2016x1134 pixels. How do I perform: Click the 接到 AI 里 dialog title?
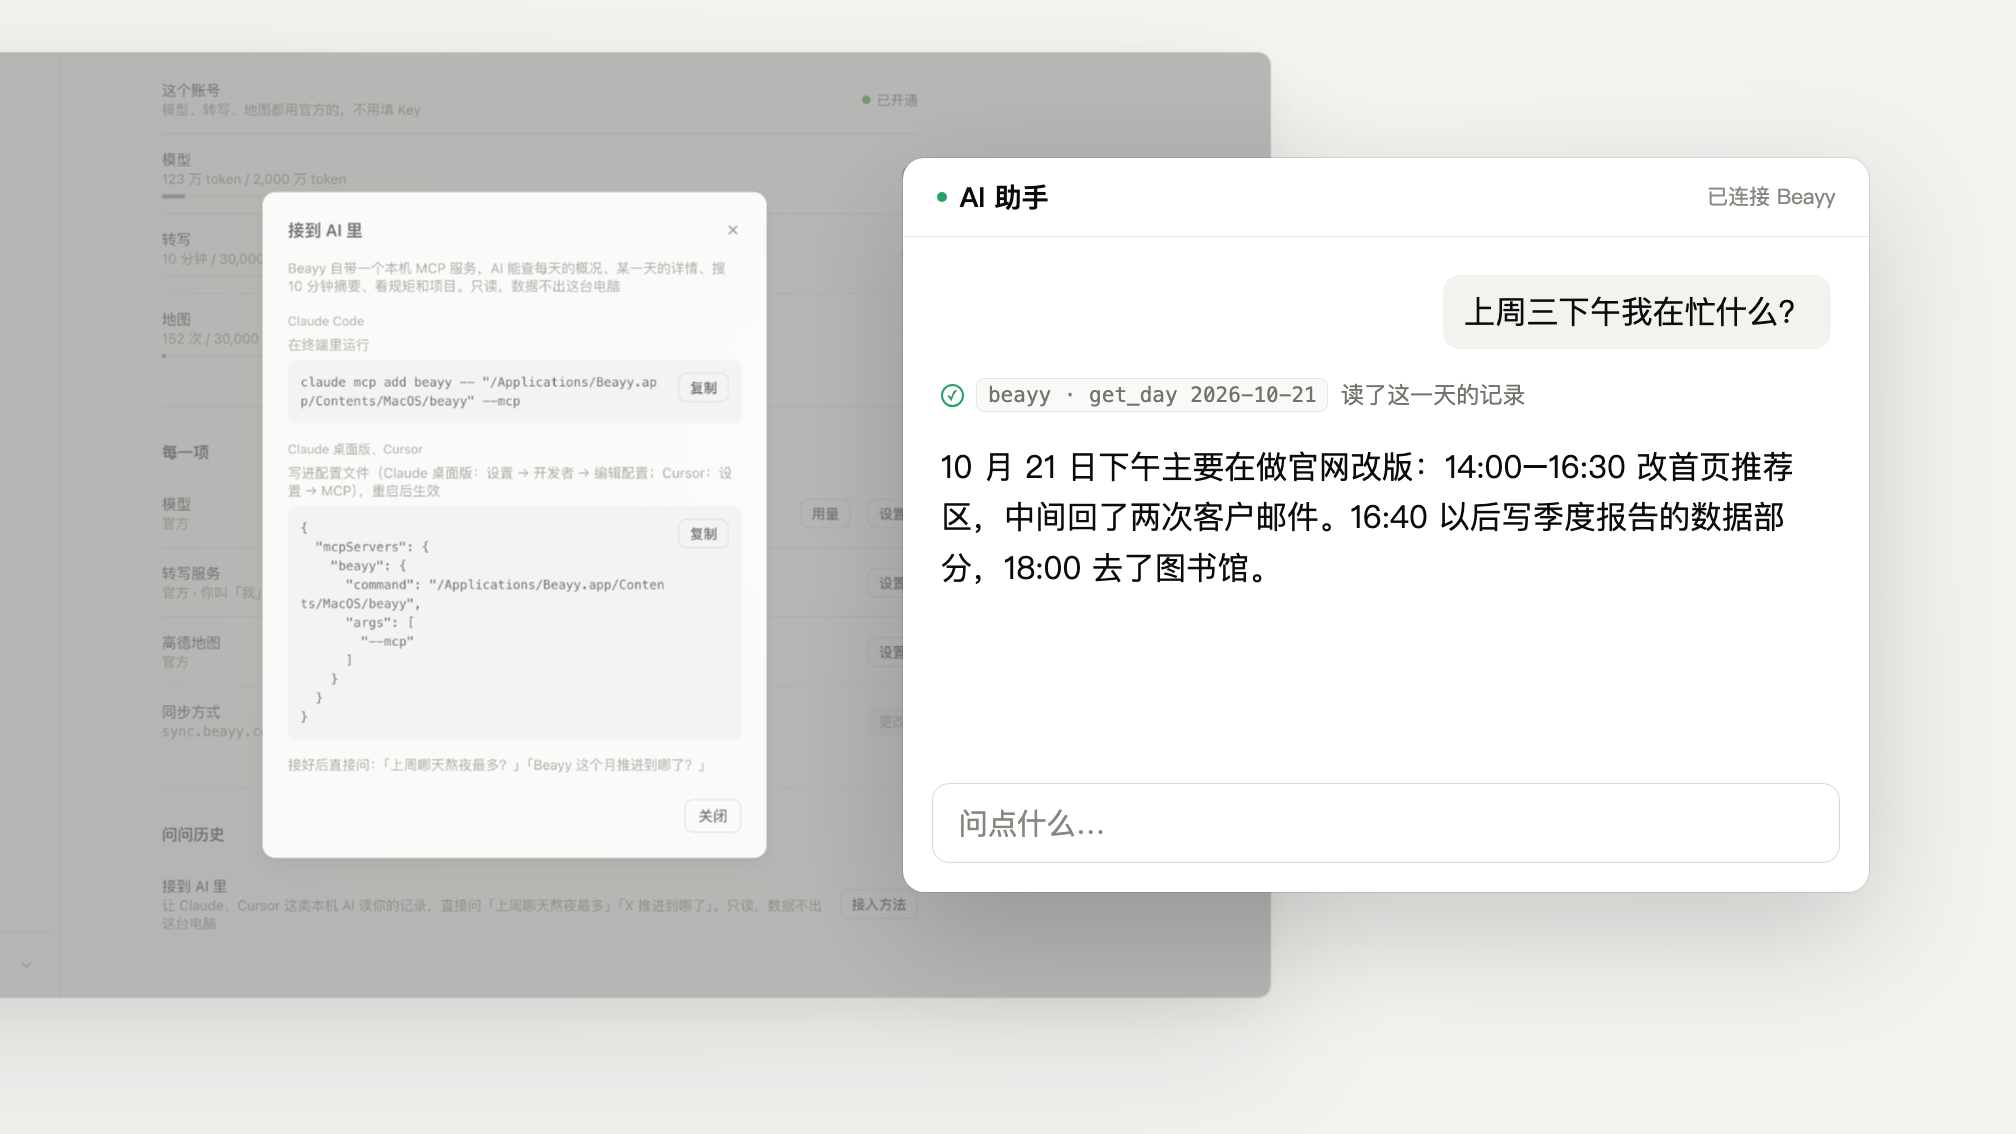pos(325,230)
